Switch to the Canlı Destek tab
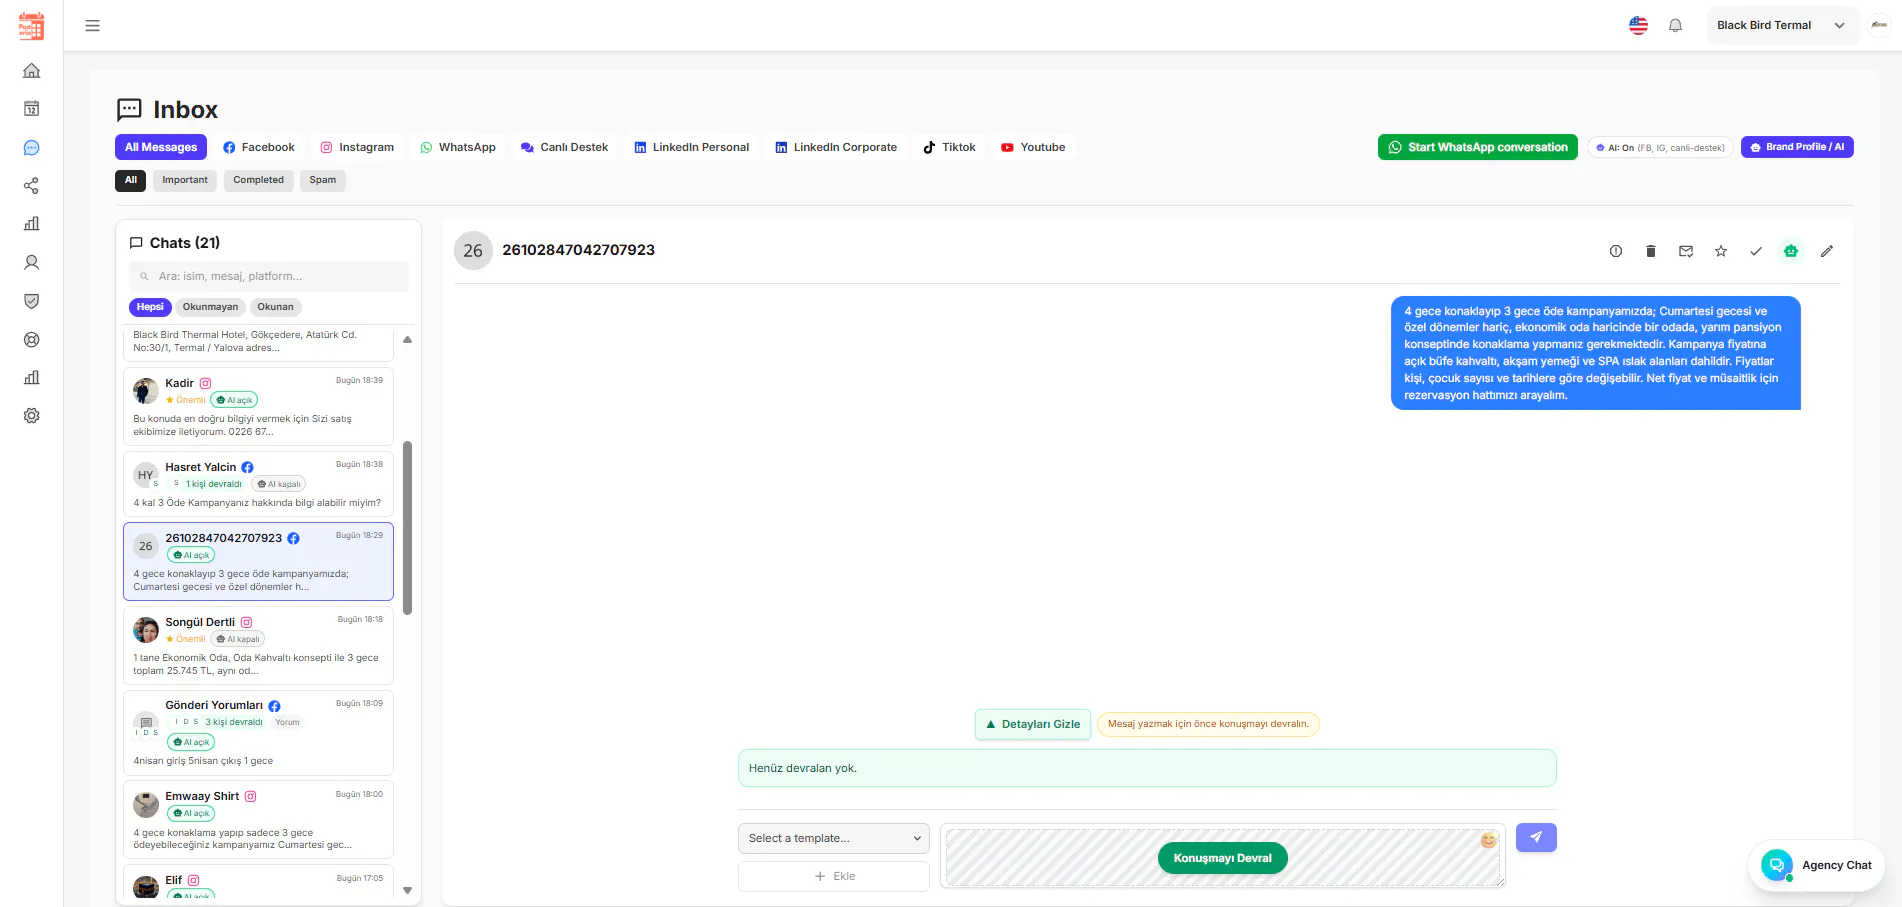The image size is (1902, 907). click(565, 147)
